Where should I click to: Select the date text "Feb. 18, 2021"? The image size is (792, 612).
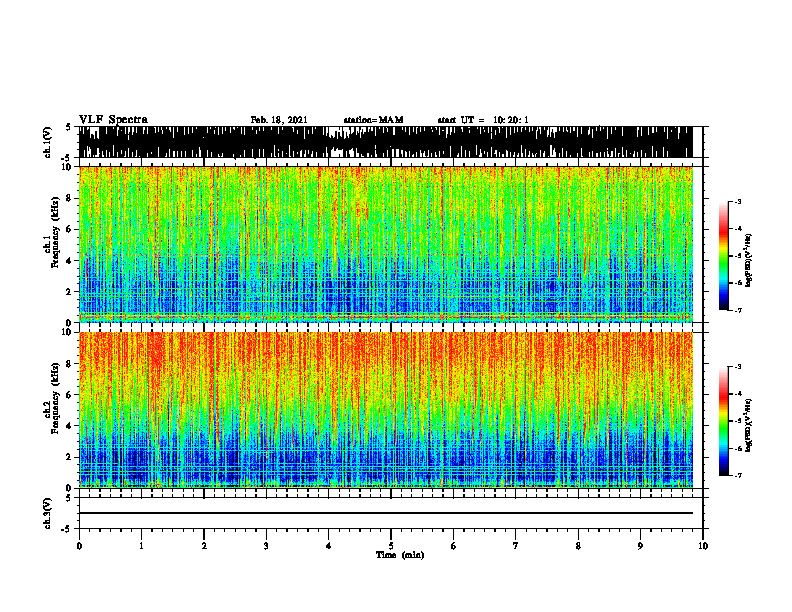point(279,120)
